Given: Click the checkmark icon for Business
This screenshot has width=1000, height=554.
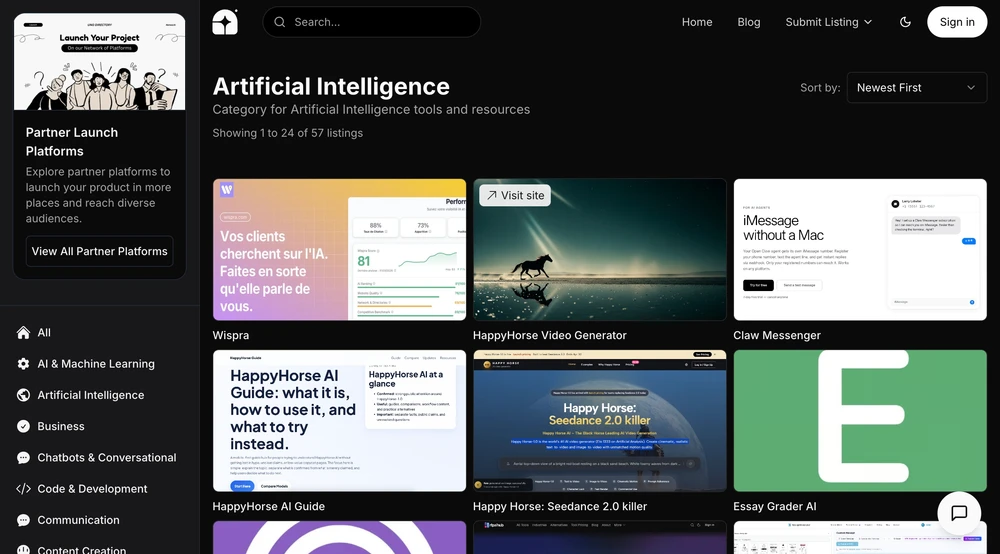Looking at the screenshot, I should point(24,426).
